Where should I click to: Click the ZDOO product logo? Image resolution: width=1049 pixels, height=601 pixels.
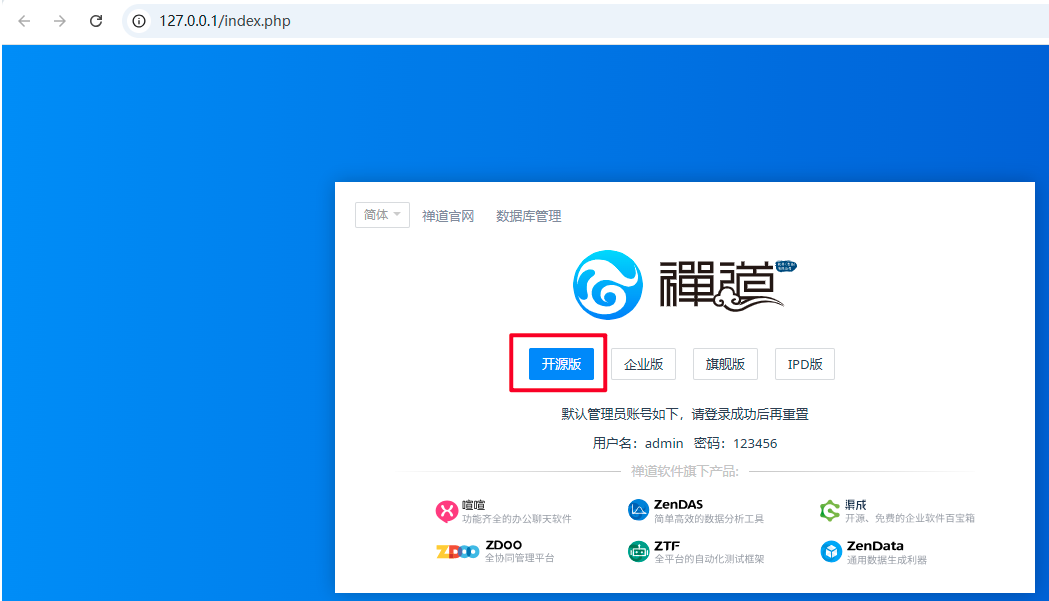458,551
